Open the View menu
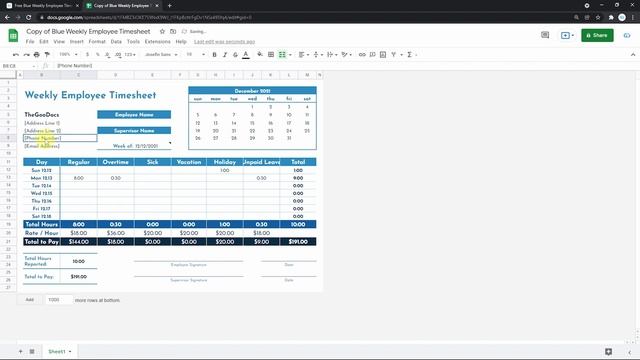The width and height of the screenshot is (640, 360). point(59,42)
